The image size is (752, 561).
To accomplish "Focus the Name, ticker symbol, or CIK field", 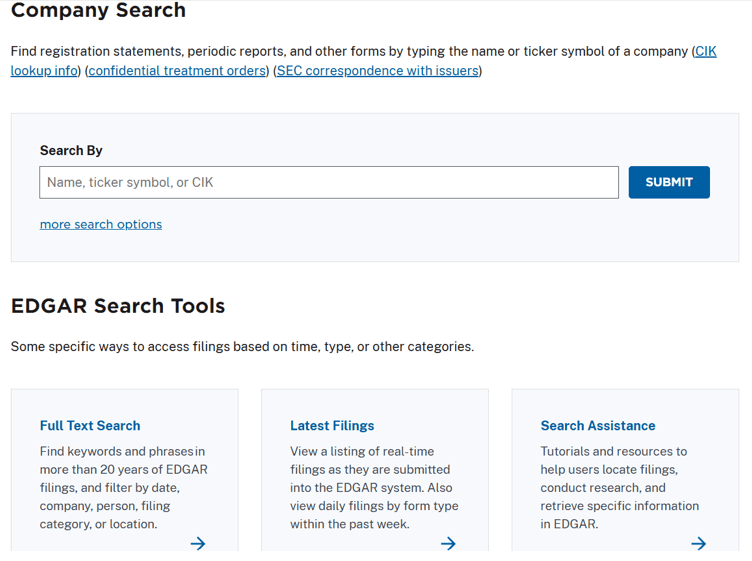I will pos(329,182).
